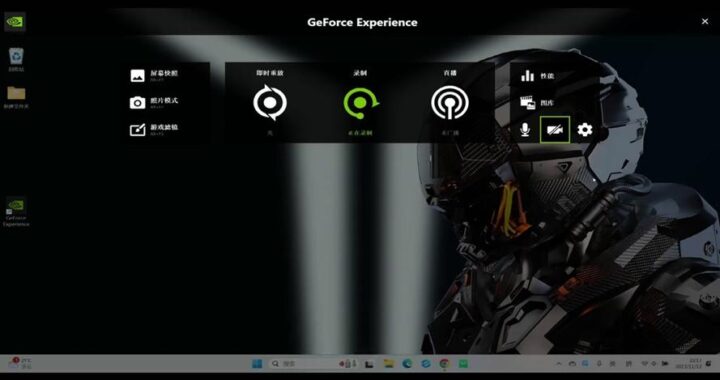Toggle the microphone in the overlay
This screenshot has height=380, width=720.
(x=525, y=130)
